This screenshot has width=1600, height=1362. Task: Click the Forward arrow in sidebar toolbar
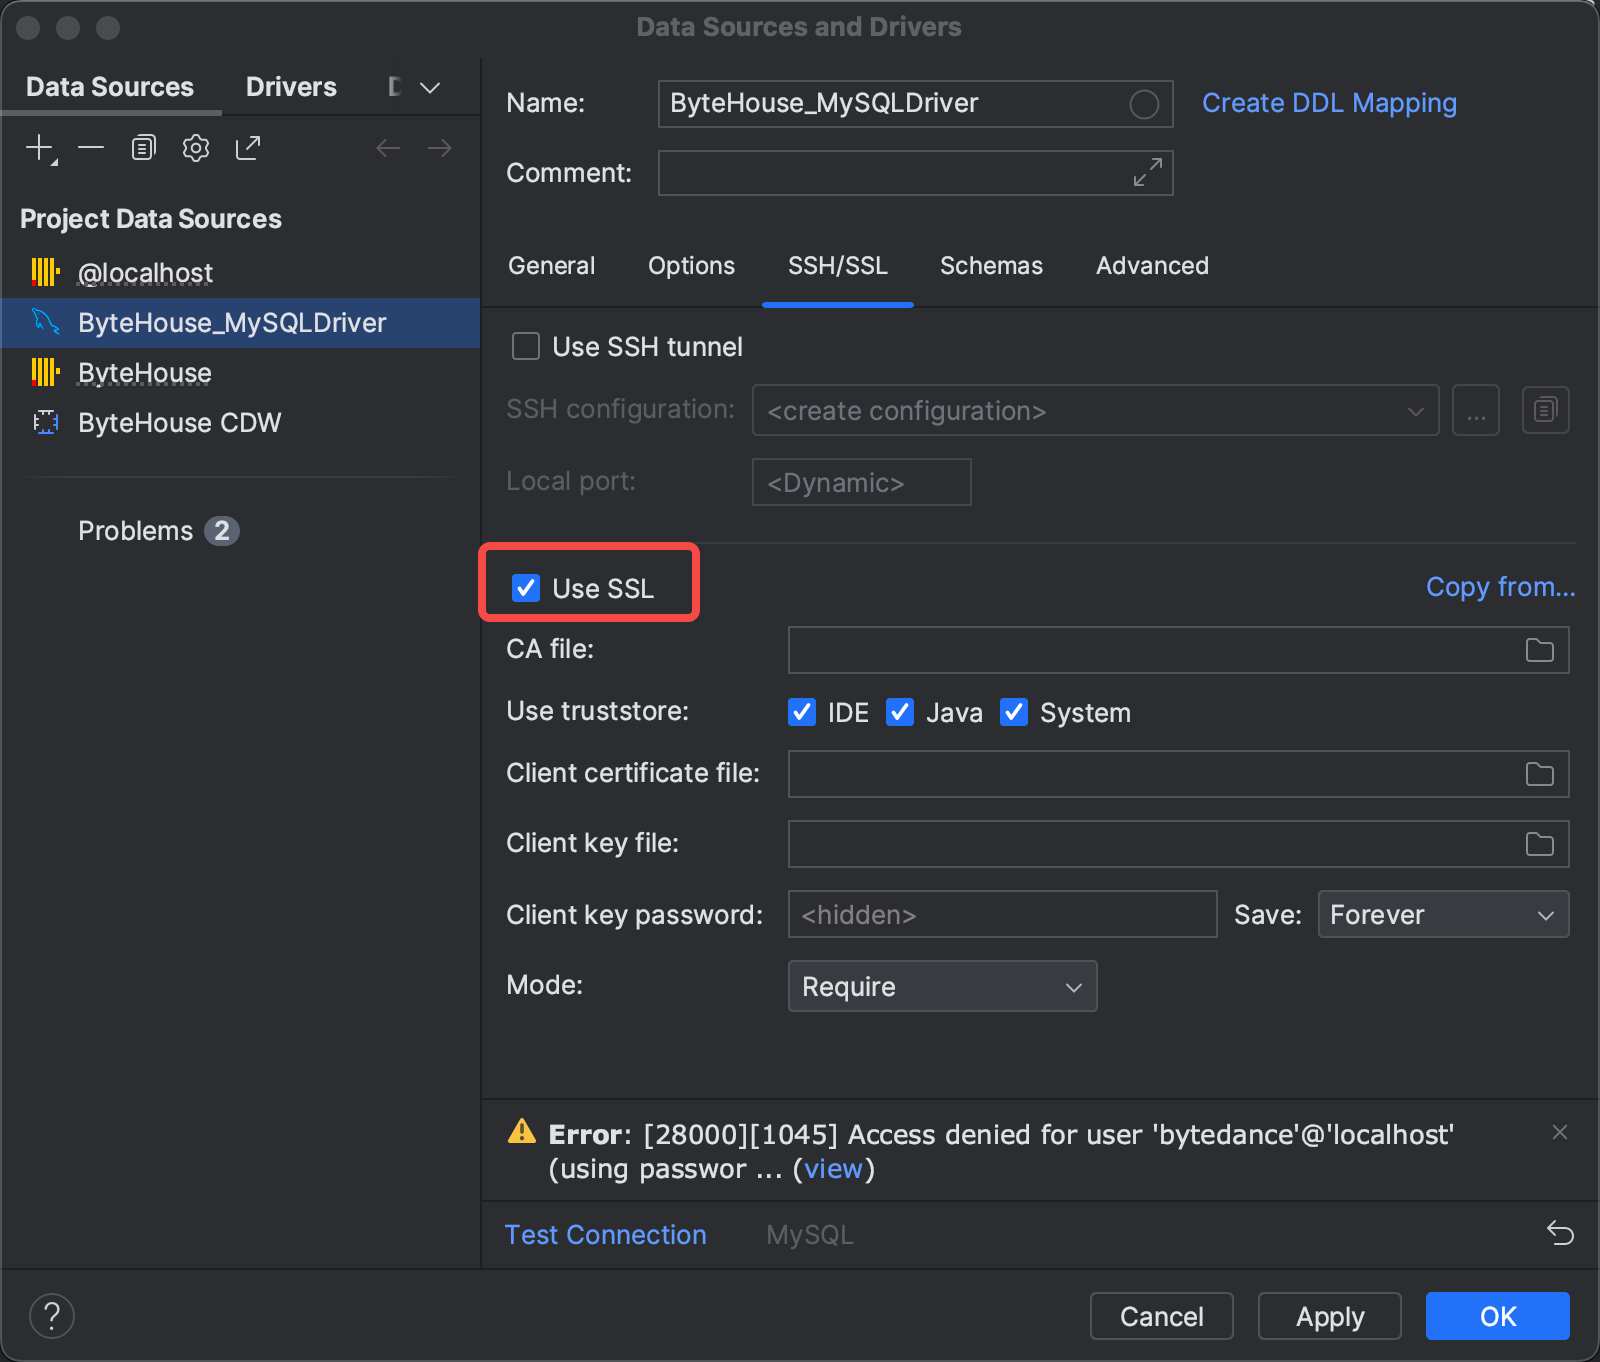click(x=440, y=148)
